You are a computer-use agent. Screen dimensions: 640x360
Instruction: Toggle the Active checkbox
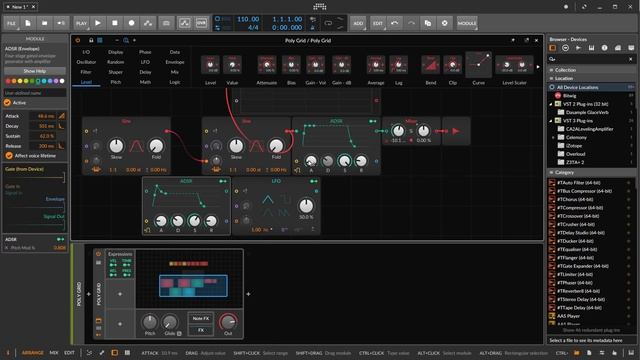(x=8, y=103)
